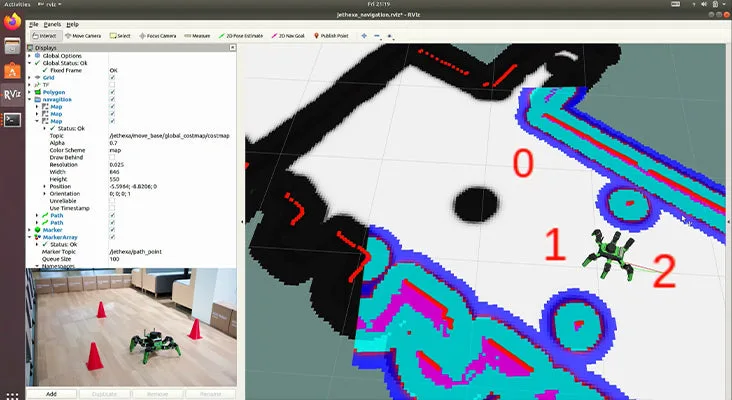
Task: Click the camera image of the hexapod
Action: pos(132,327)
